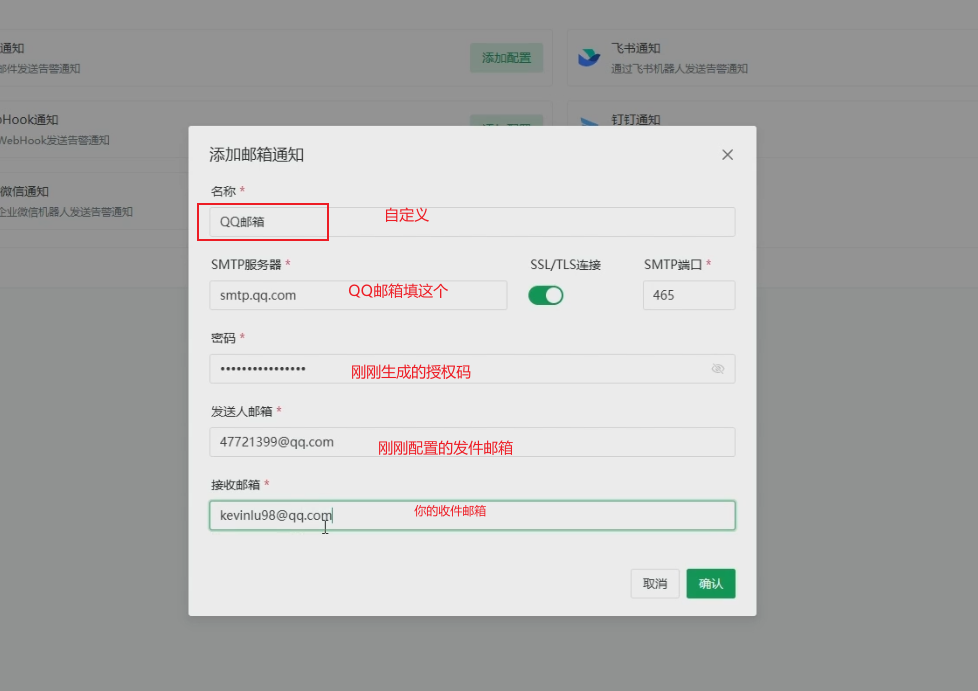
Task: Click the X icon on the dialog header
Action: click(727, 154)
